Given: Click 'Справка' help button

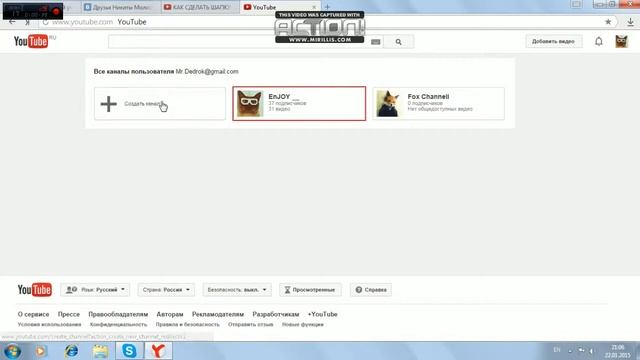Looking at the screenshot, I should click(371, 290).
